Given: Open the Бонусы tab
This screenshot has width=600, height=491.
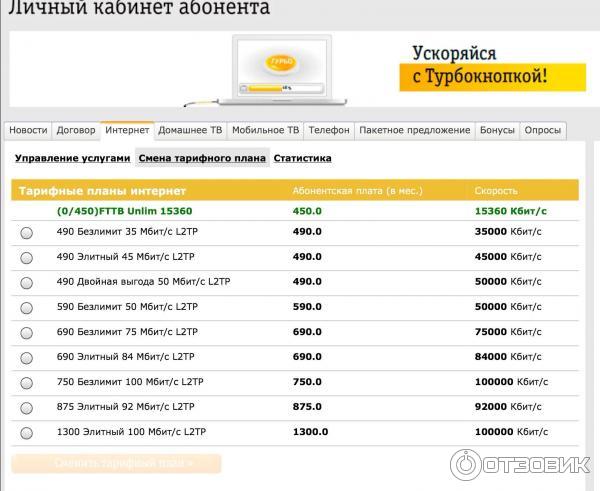Looking at the screenshot, I should point(497,131).
